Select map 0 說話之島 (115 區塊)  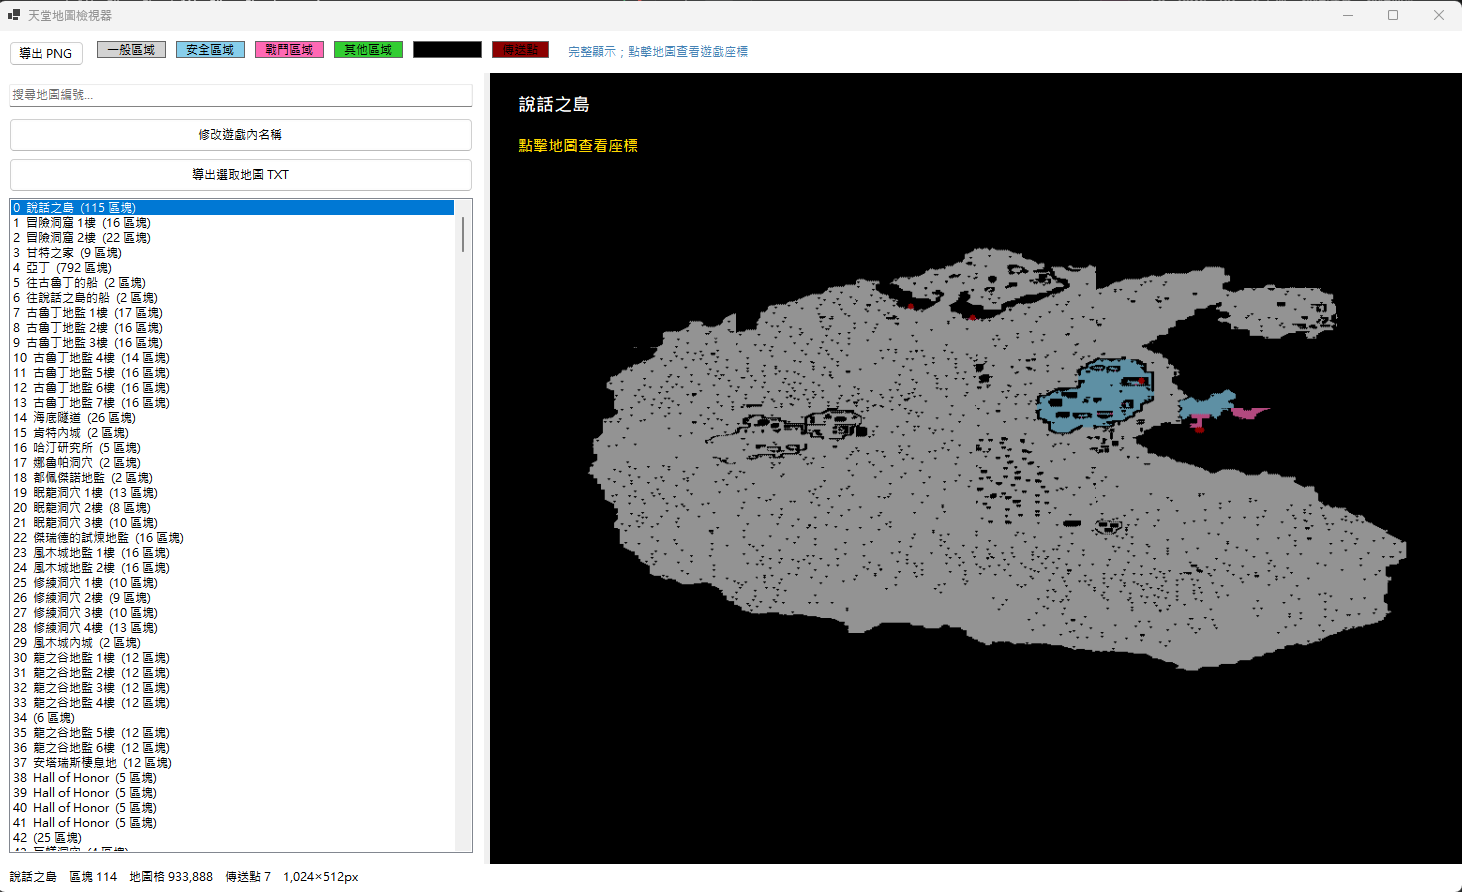pos(232,207)
